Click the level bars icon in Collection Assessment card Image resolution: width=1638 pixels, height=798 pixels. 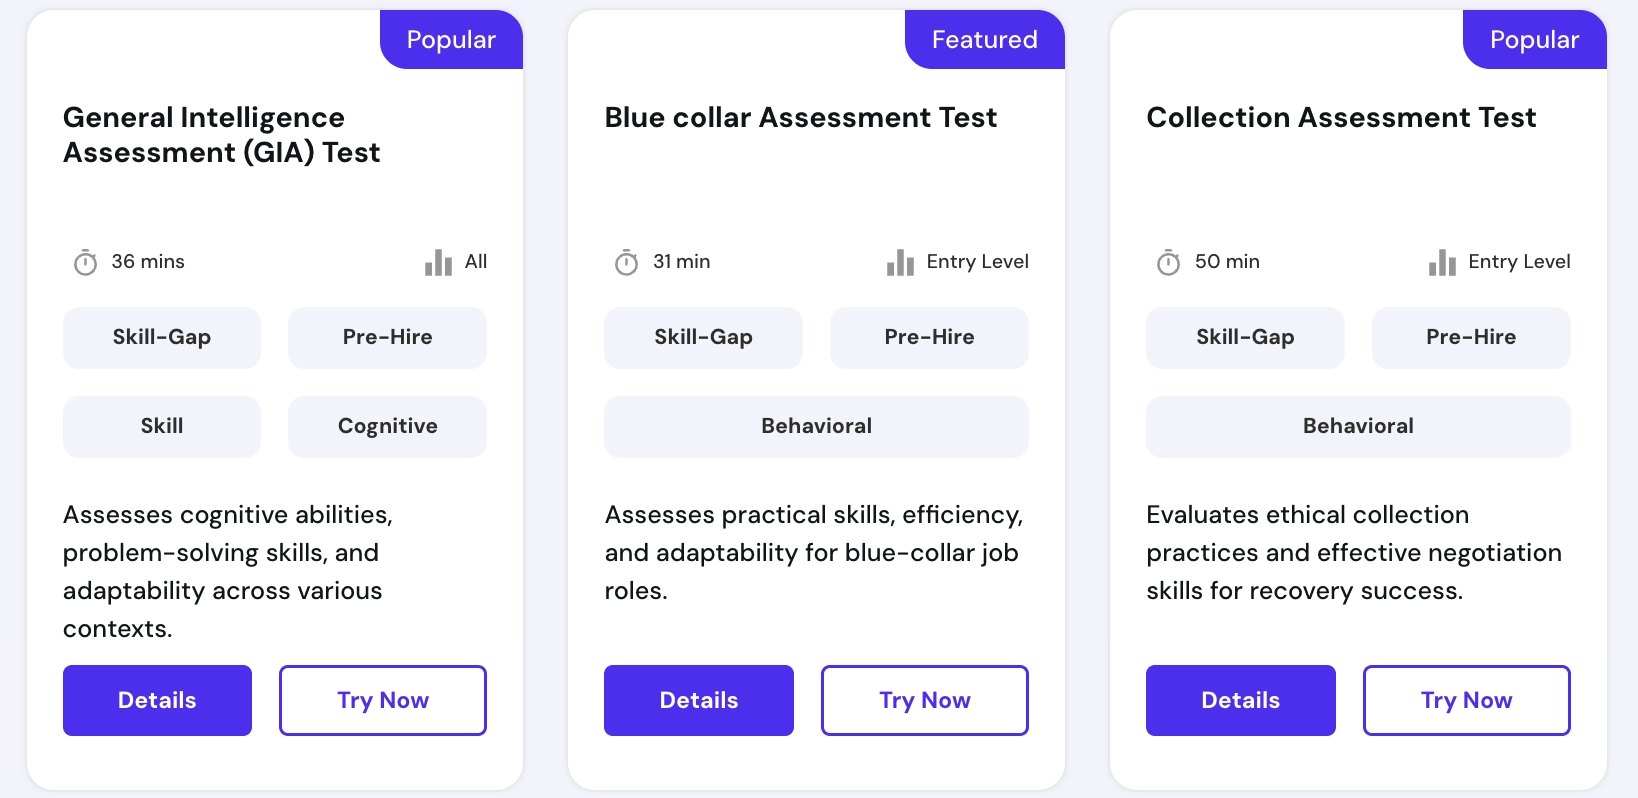[1442, 262]
